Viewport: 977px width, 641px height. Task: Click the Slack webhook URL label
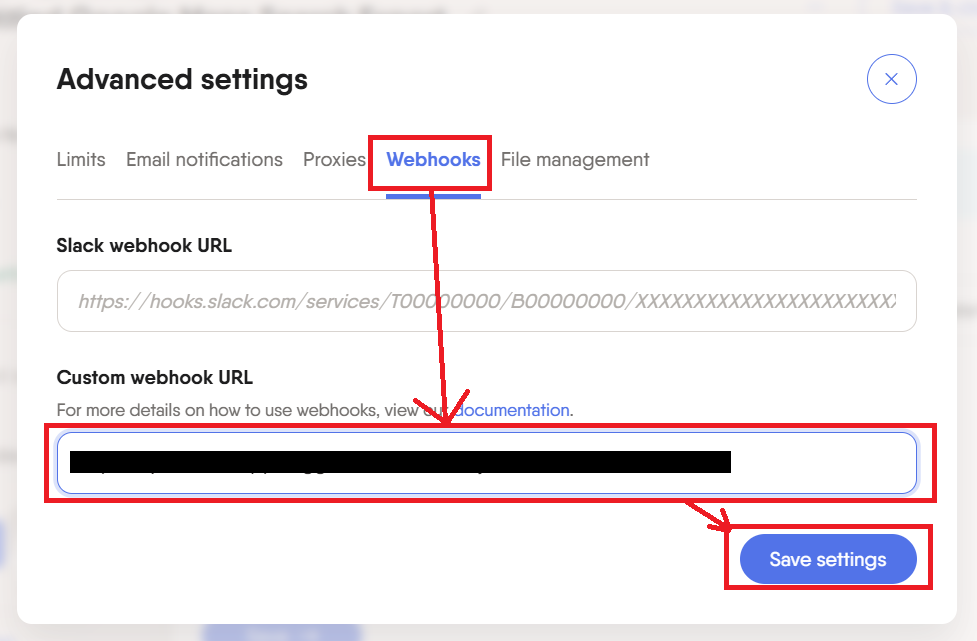point(144,245)
